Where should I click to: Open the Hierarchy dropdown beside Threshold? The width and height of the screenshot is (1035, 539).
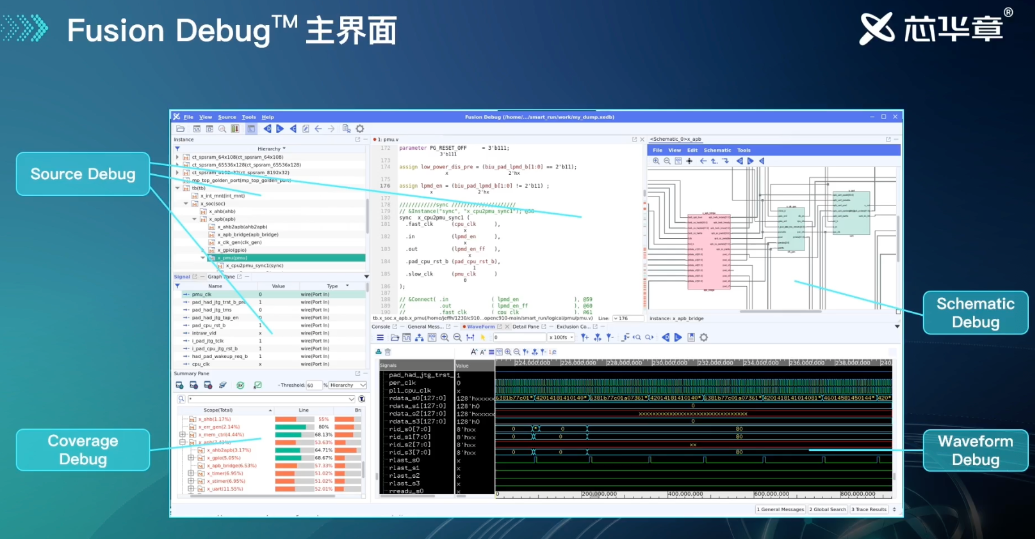tap(347, 385)
